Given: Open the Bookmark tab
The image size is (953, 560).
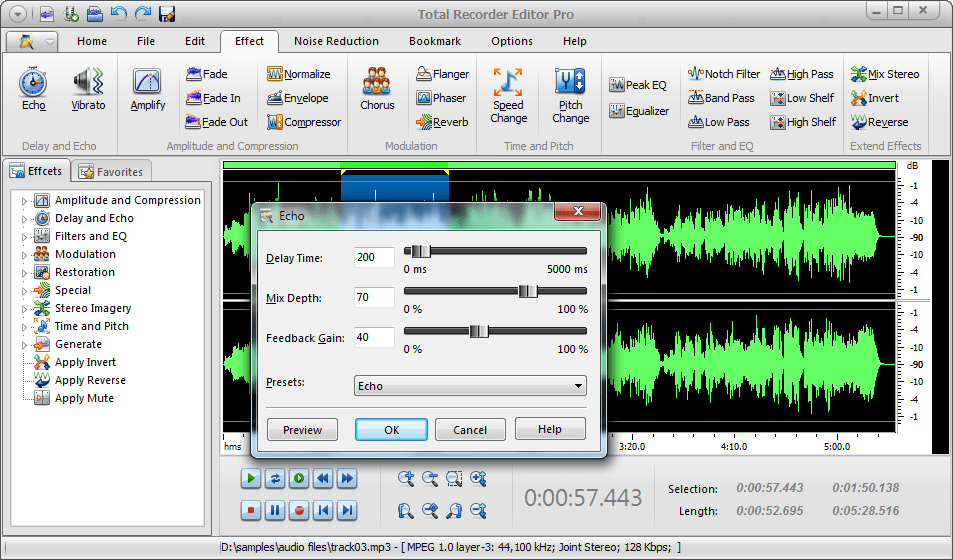Looking at the screenshot, I should pyautogui.click(x=435, y=41).
